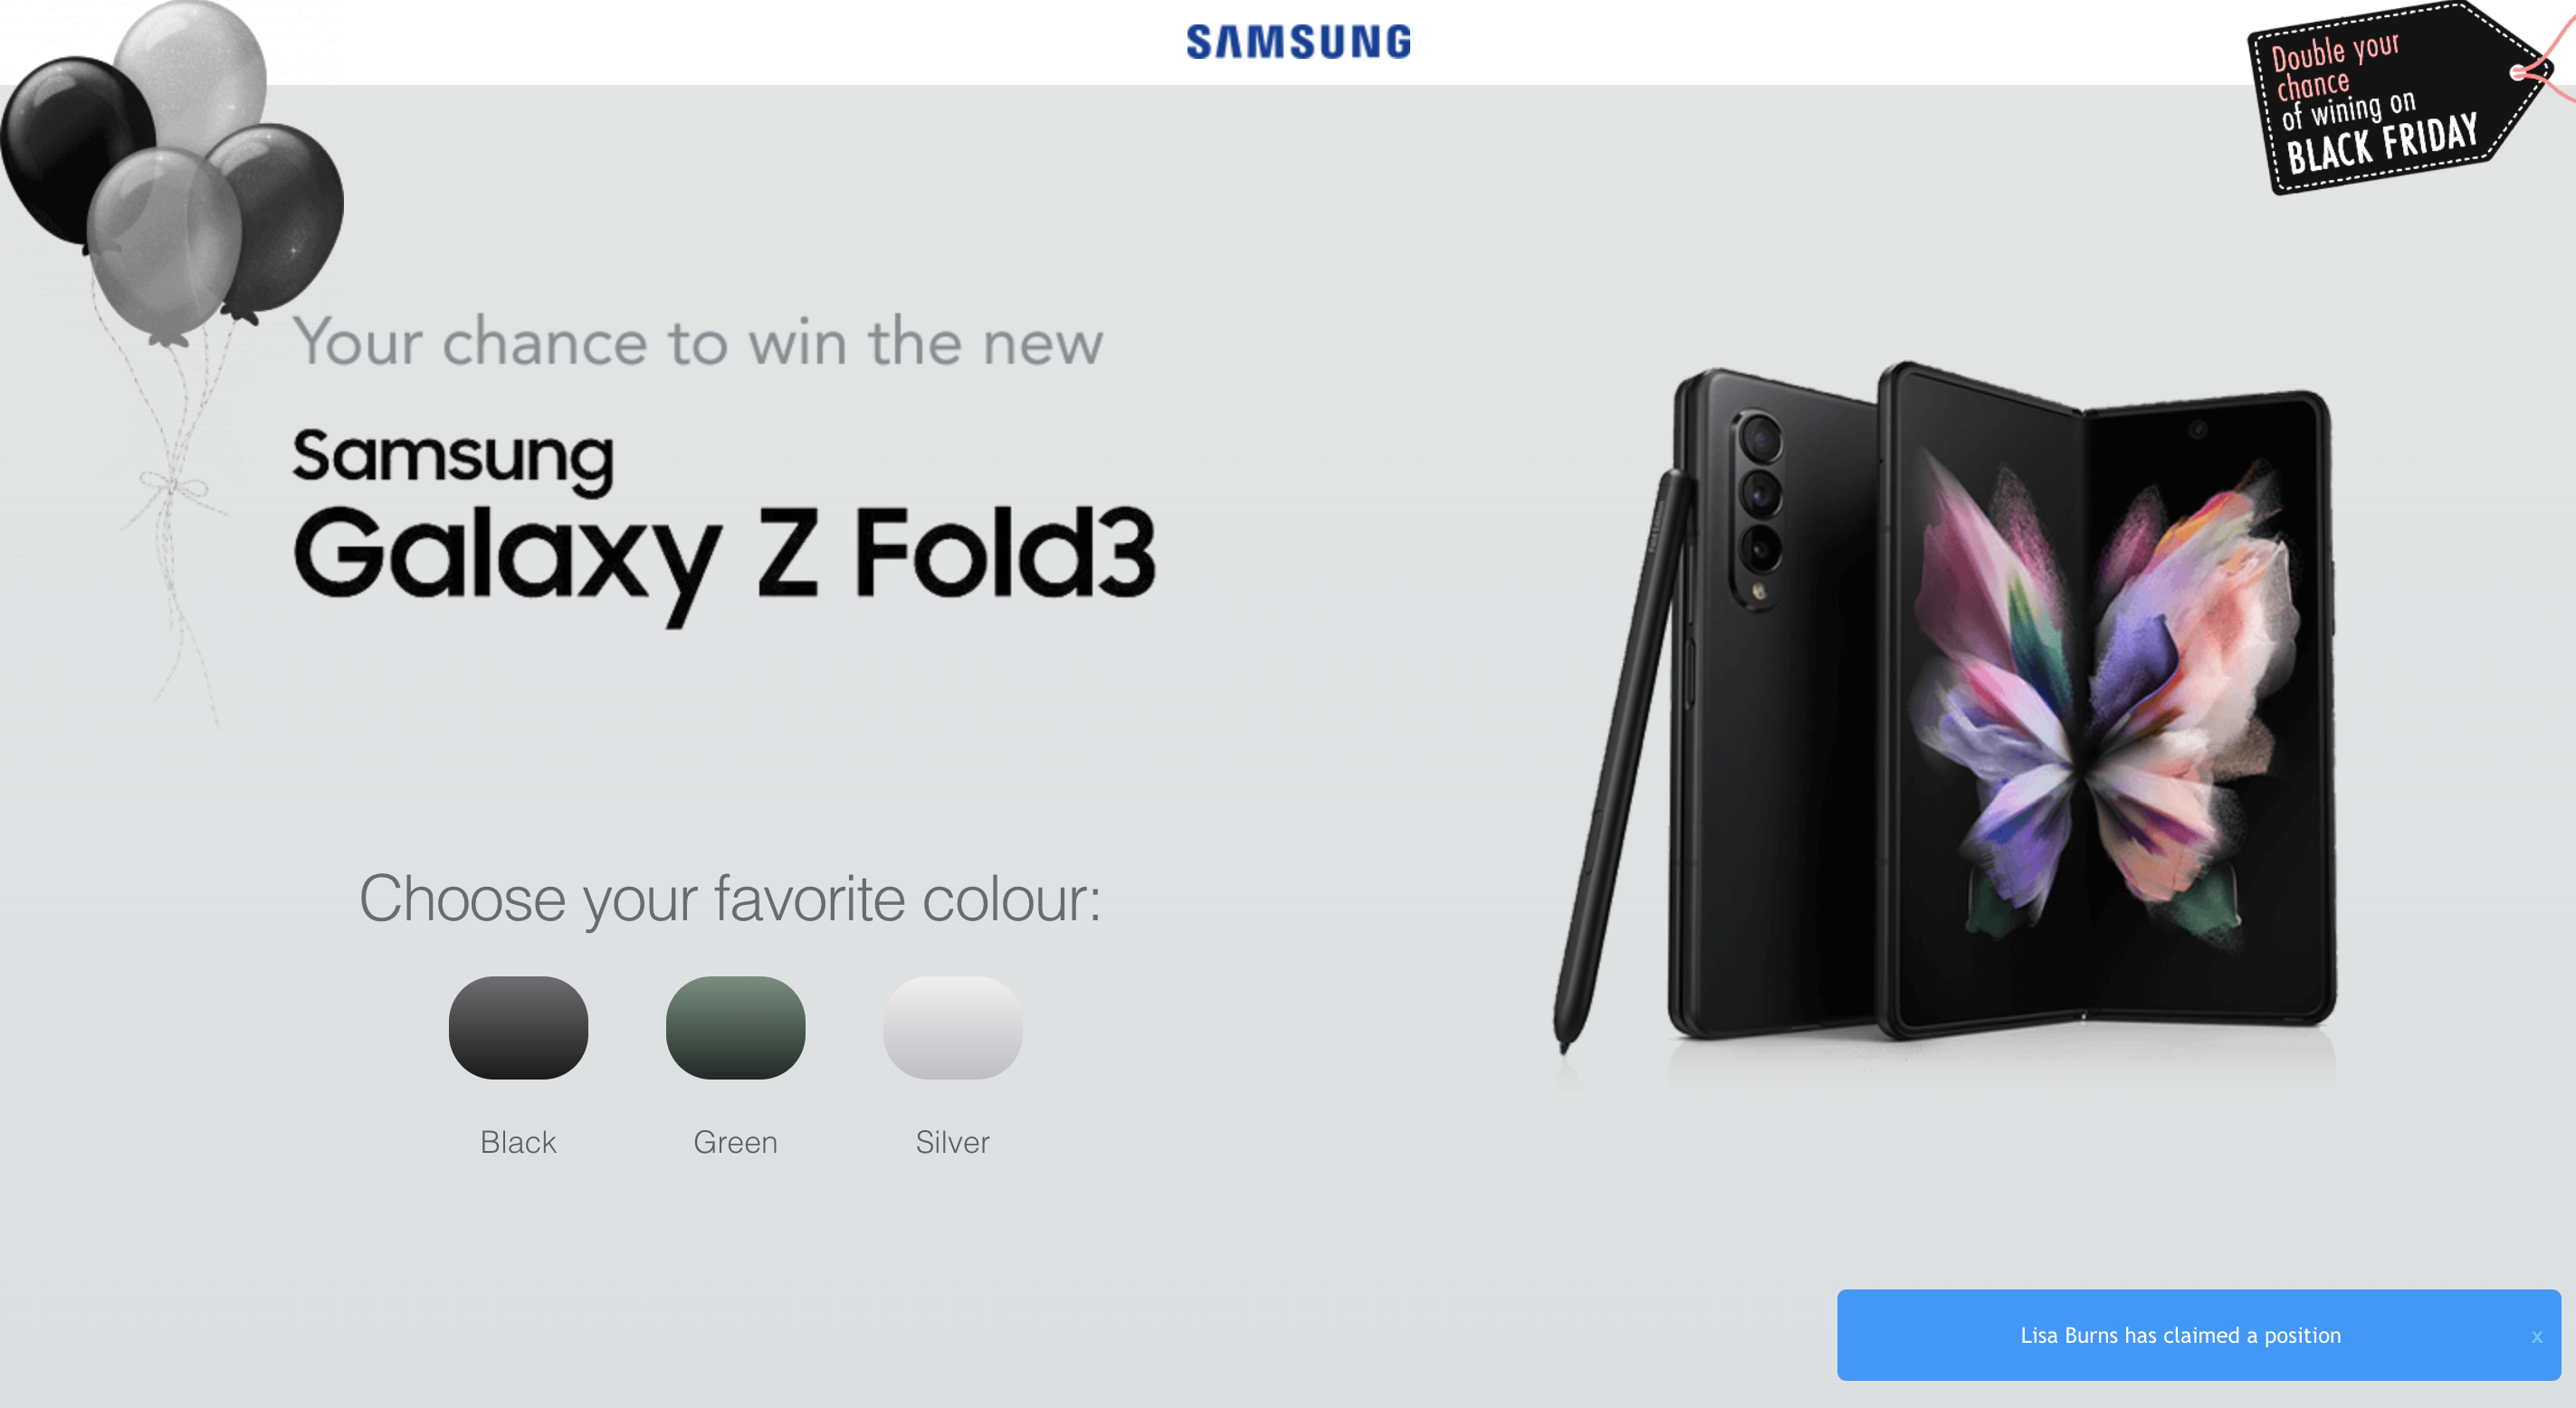Click the Green colour label

(x=735, y=1142)
